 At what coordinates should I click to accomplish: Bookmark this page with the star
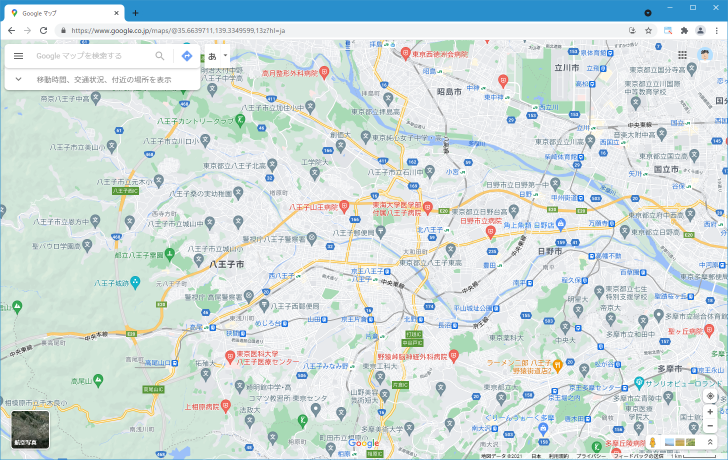[x=648, y=31]
